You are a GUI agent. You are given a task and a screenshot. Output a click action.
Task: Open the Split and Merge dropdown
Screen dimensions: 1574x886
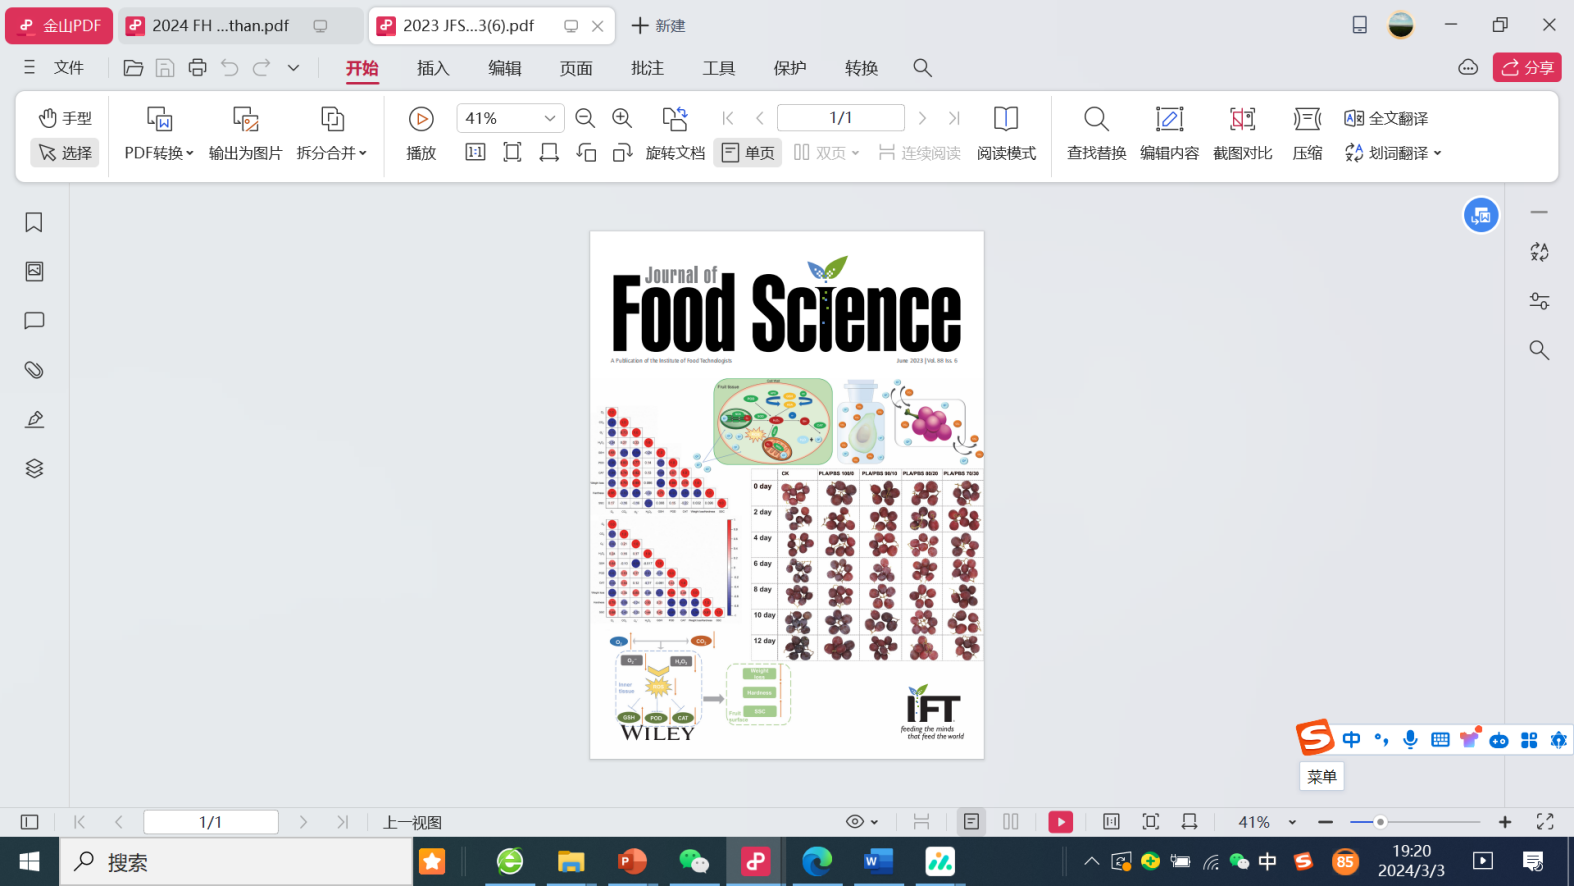pyautogui.click(x=332, y=153)
